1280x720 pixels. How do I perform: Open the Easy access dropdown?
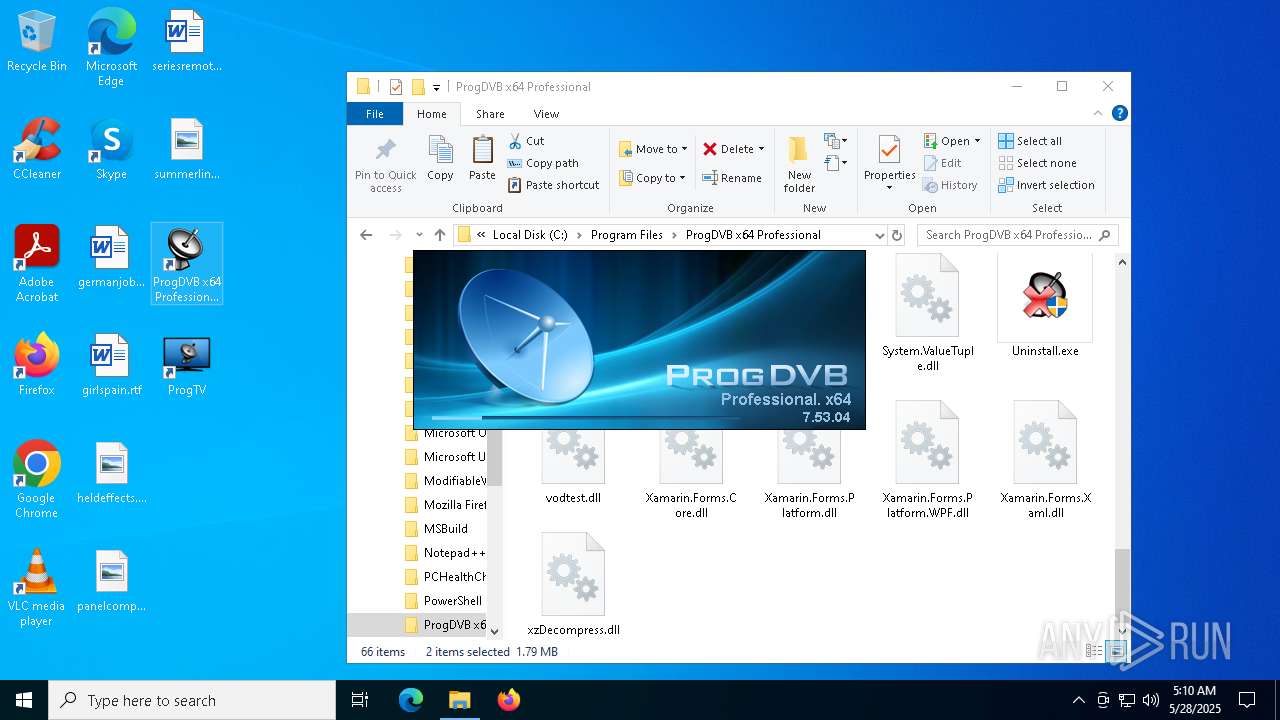click(836, 163)
